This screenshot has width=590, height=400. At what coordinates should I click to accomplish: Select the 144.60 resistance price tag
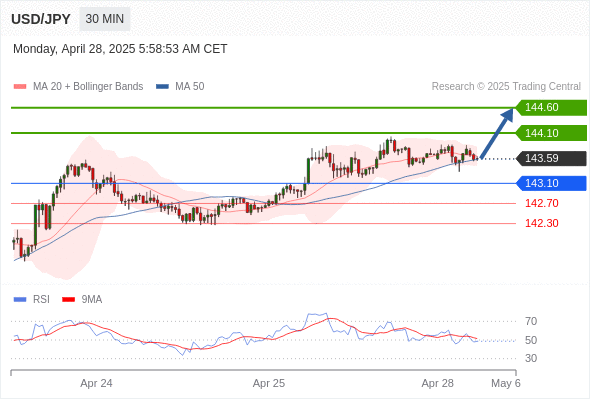click(551, 108)
